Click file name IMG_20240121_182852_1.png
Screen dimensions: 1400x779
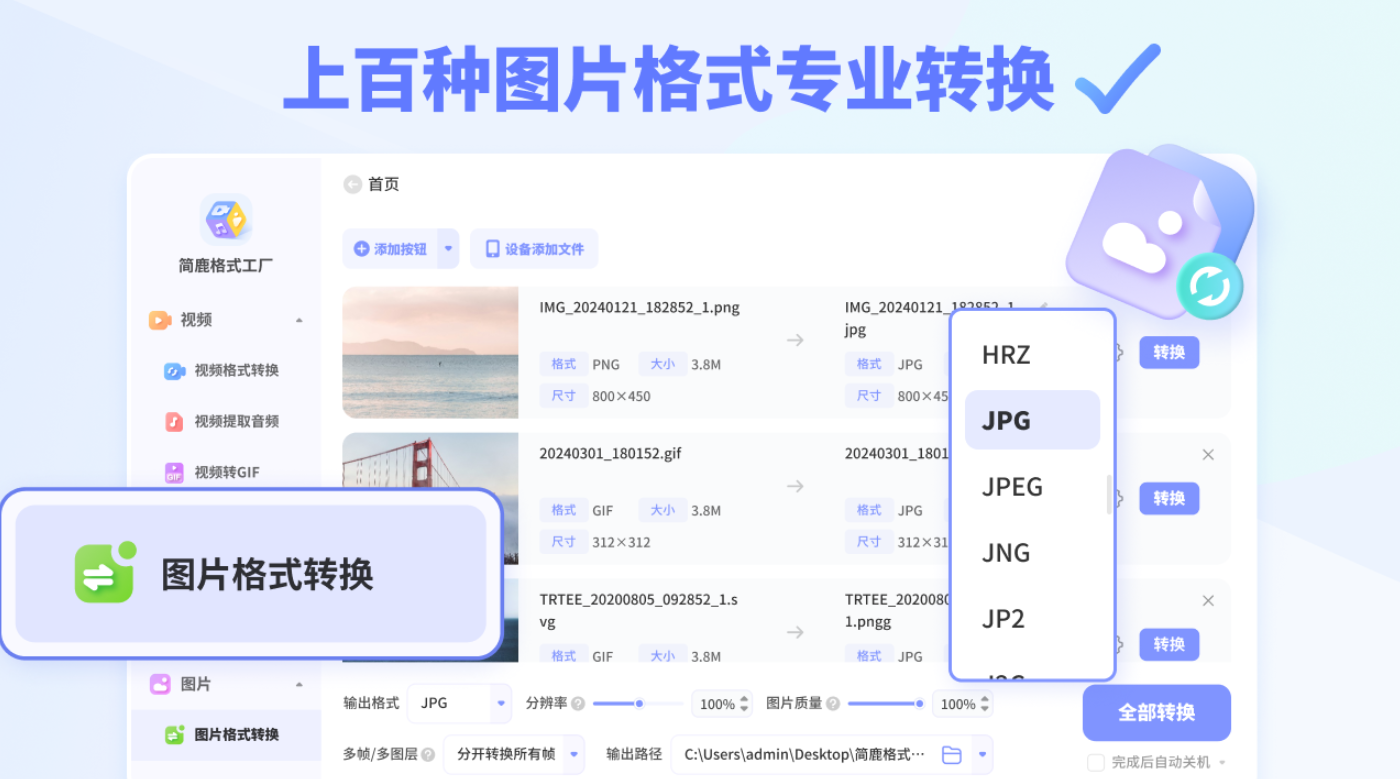[640, 307]
